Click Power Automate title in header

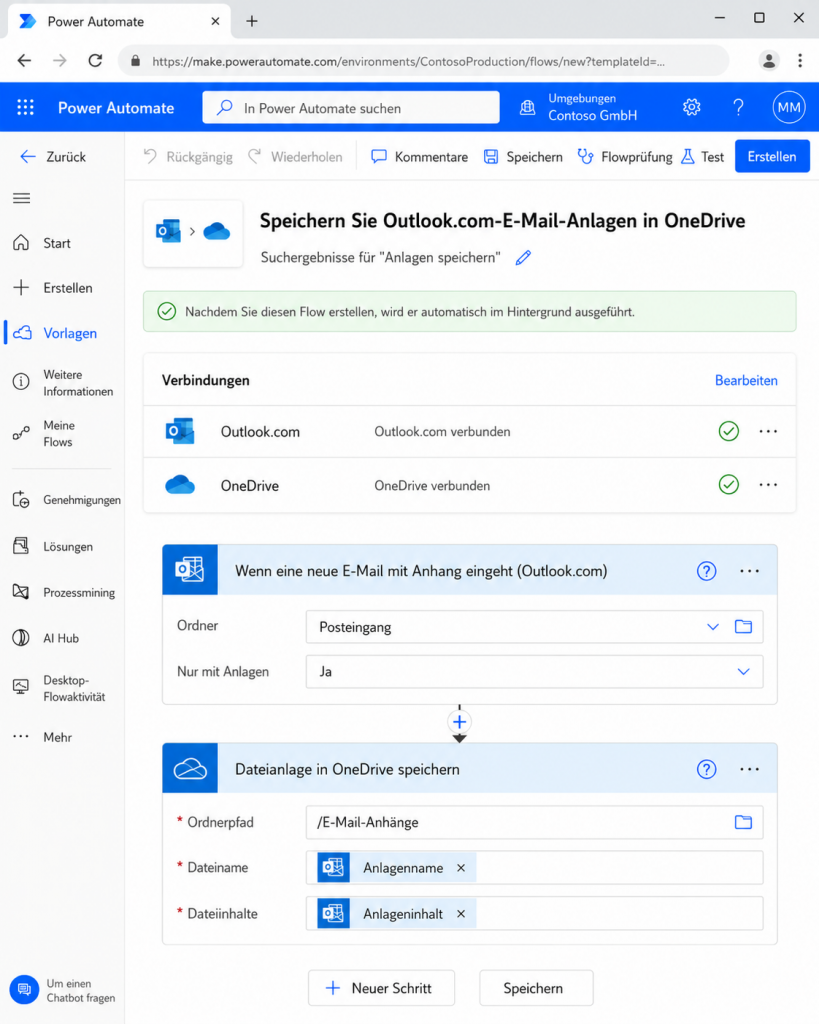tap(116, 108)
